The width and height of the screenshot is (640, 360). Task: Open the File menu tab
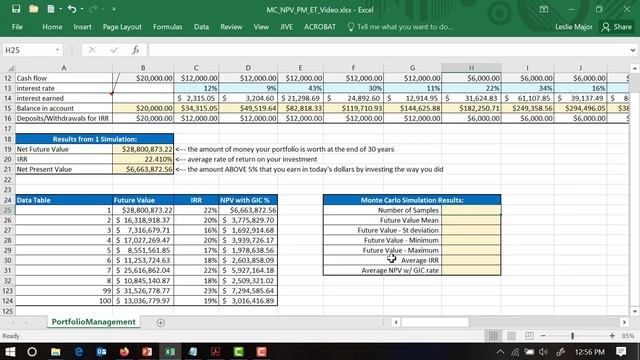coord(17,27)
